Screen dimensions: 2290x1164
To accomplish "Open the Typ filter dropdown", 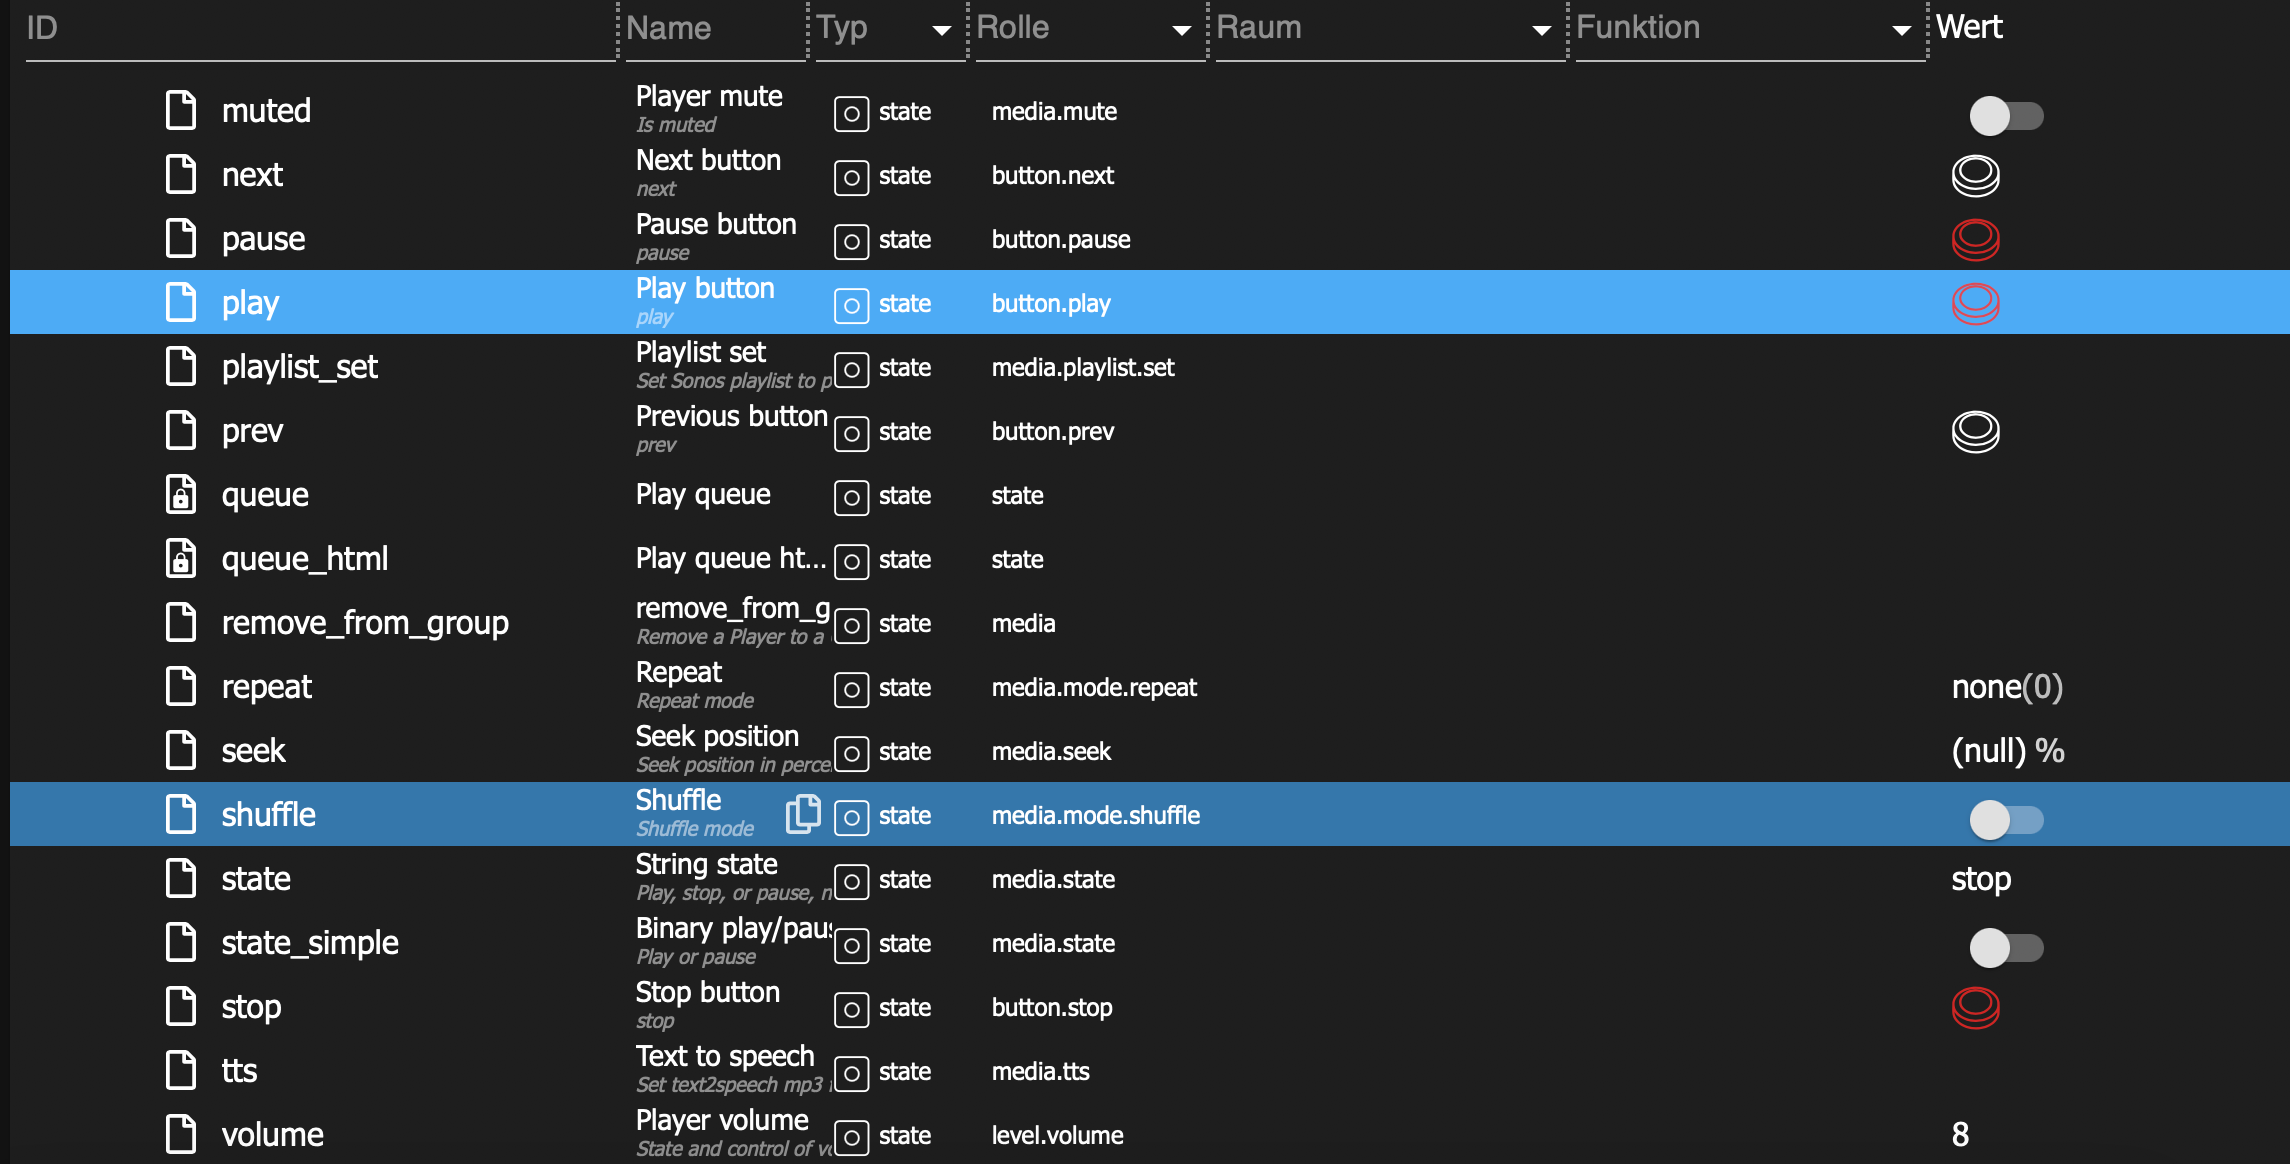I will (941, 30).
